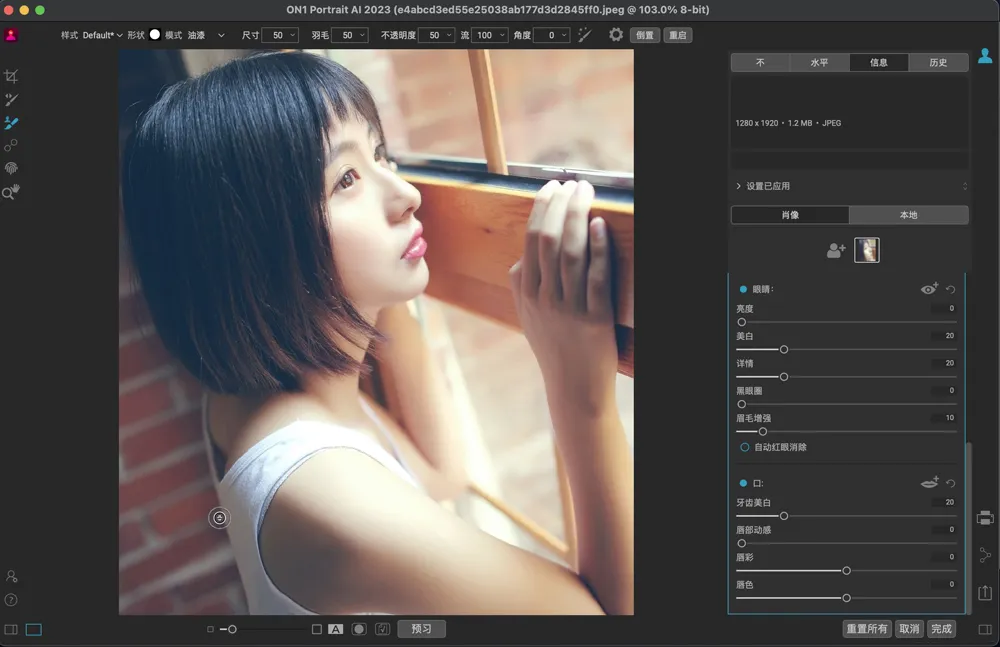Switch to the 本地 tab
Screen dimensions: 1000x647
pos(908,215)
